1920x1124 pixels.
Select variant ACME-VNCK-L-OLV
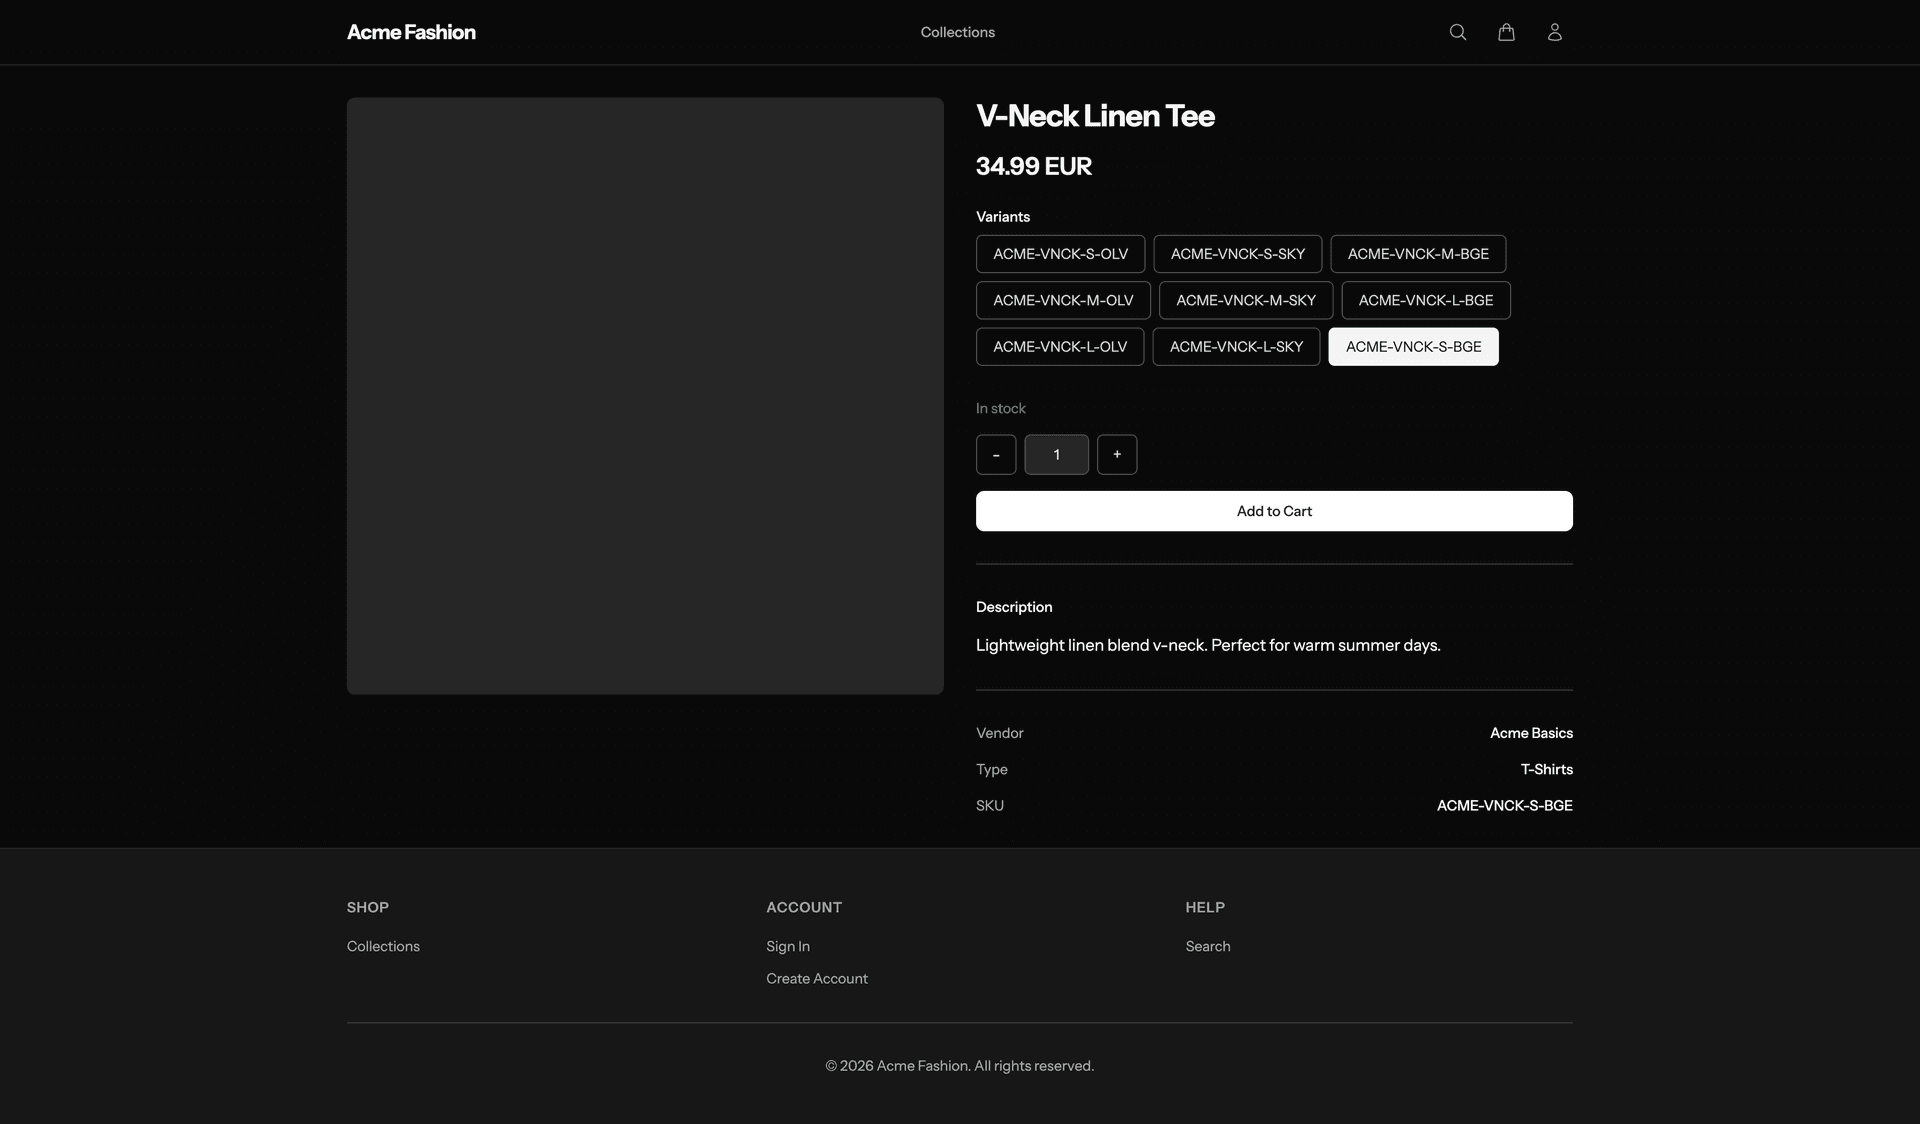[x=1059, y=346]
